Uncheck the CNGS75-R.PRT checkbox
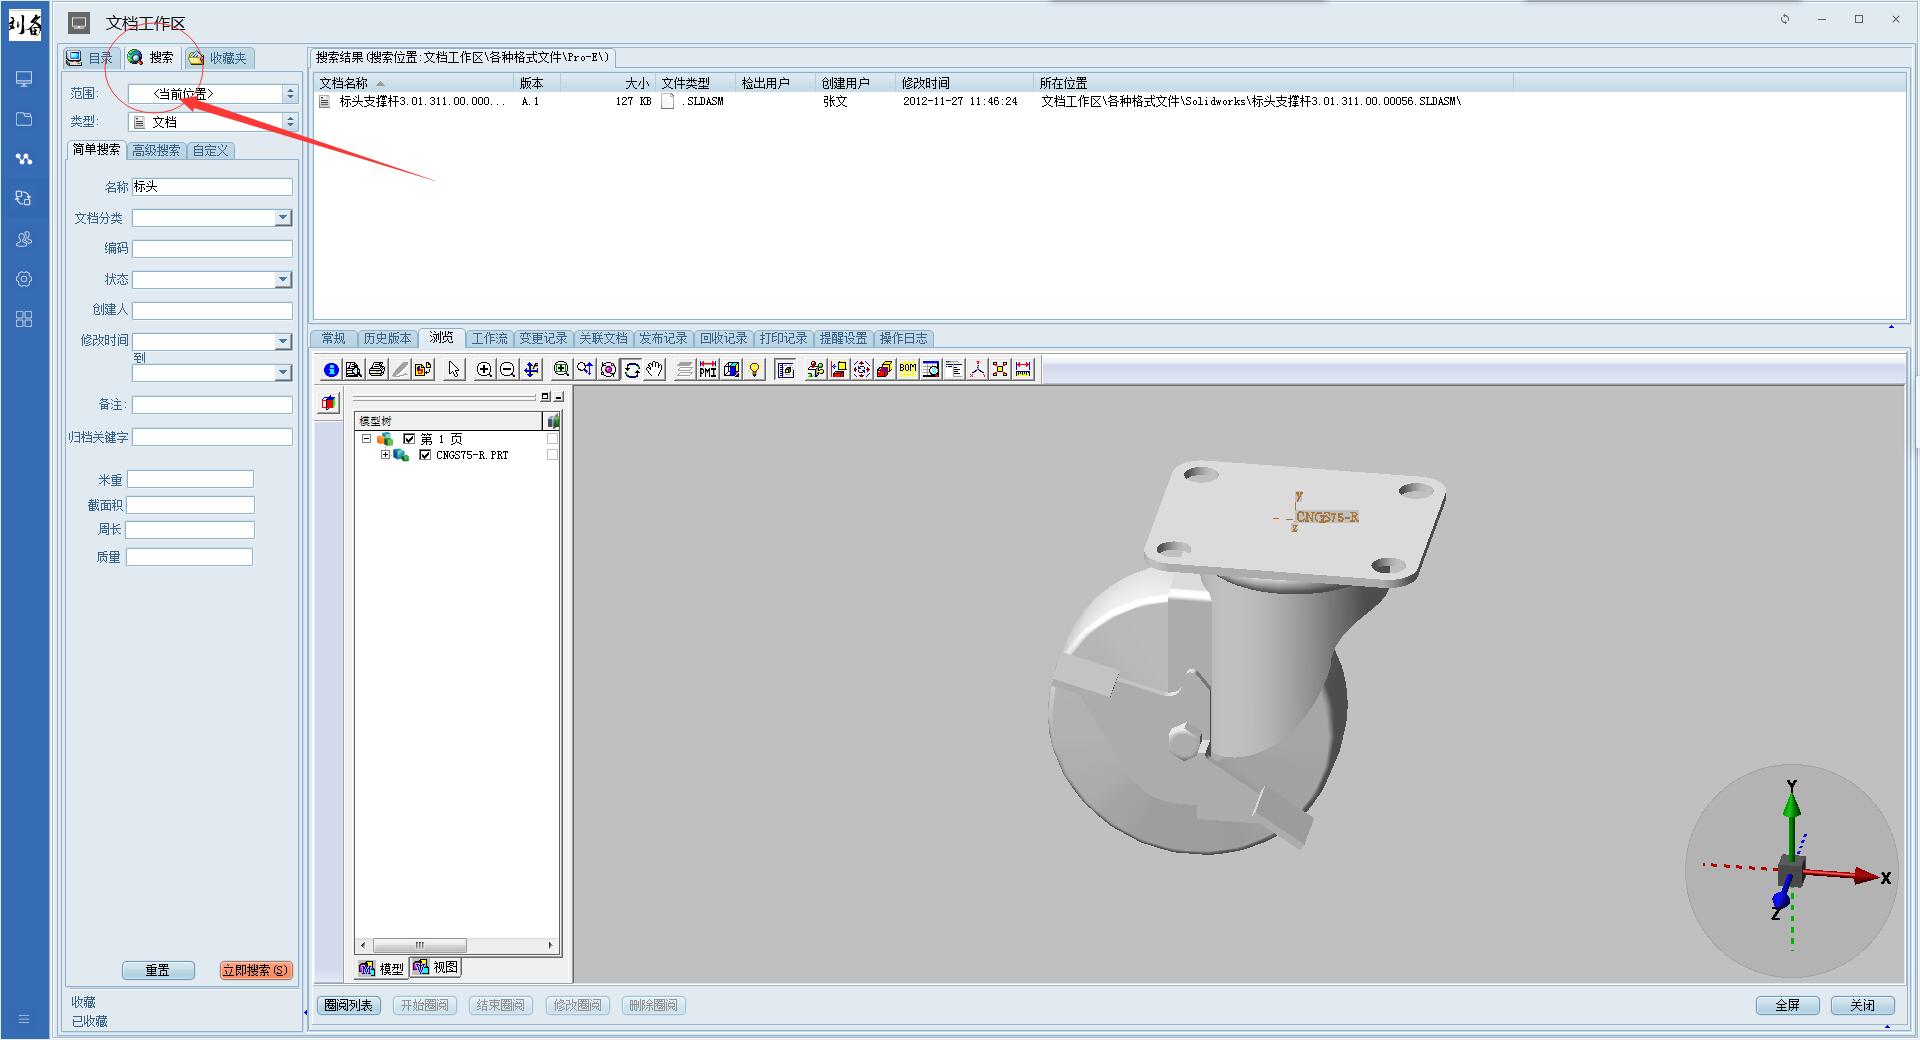 click(x=425, y=455)
